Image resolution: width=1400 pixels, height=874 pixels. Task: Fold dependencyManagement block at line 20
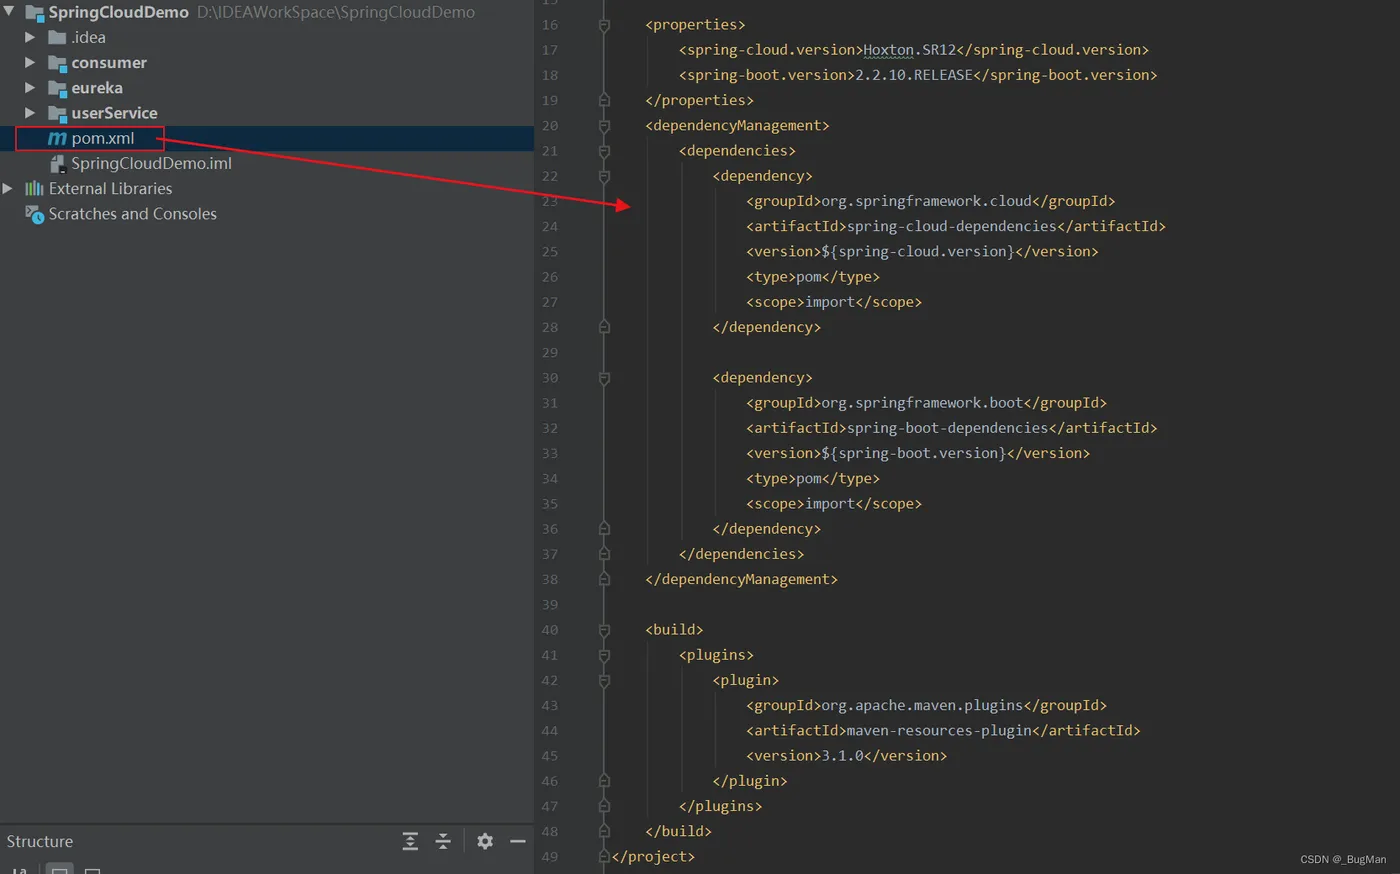604,126
